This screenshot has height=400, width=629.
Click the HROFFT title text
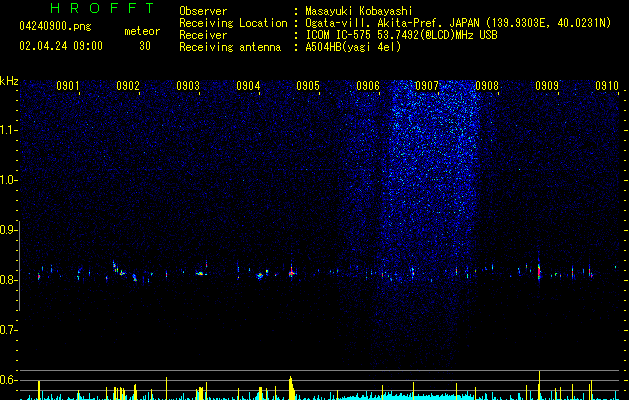[103, 8]
